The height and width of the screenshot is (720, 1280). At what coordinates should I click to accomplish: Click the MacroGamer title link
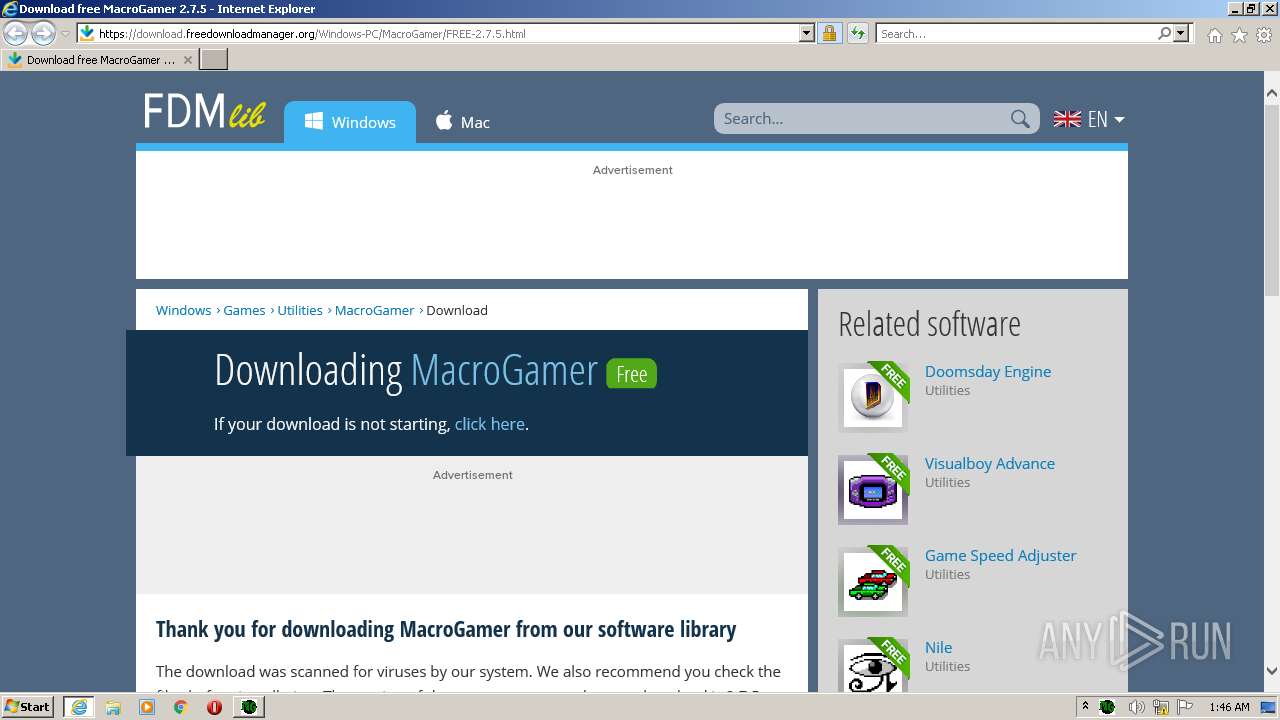[x=504, y=371]
